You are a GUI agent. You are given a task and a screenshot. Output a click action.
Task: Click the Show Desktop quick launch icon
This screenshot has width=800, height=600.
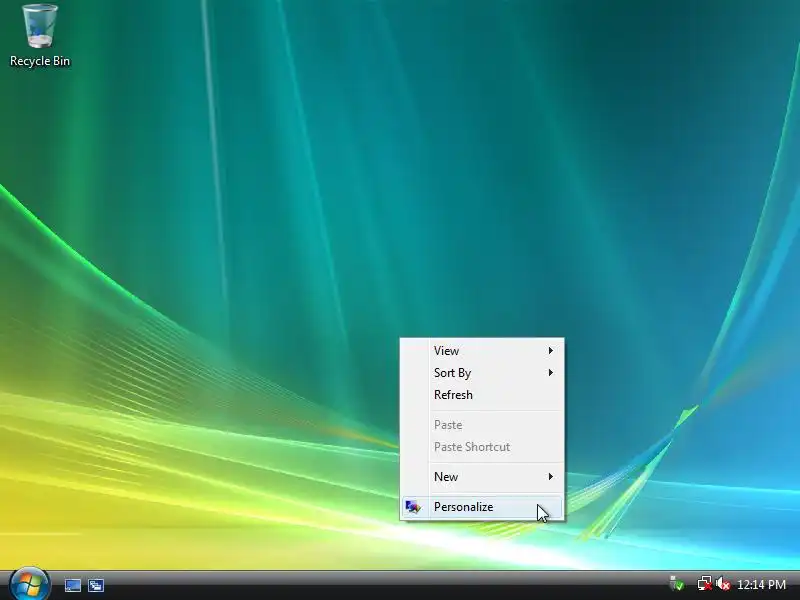[73, 585]
